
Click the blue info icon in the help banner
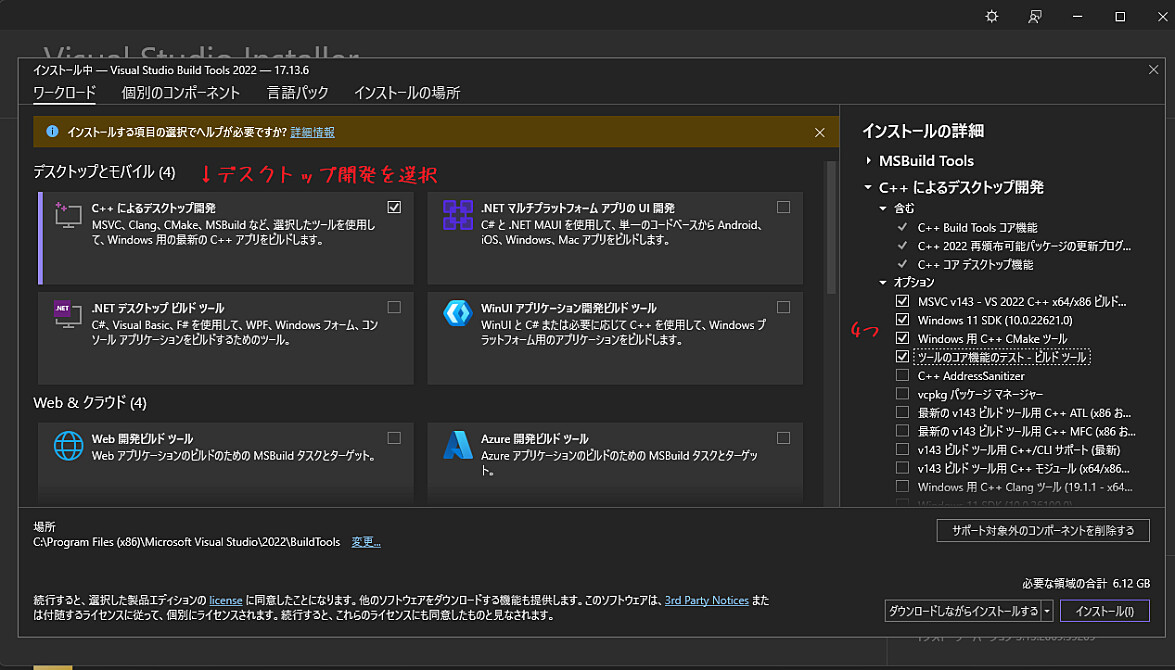point(52,131)
